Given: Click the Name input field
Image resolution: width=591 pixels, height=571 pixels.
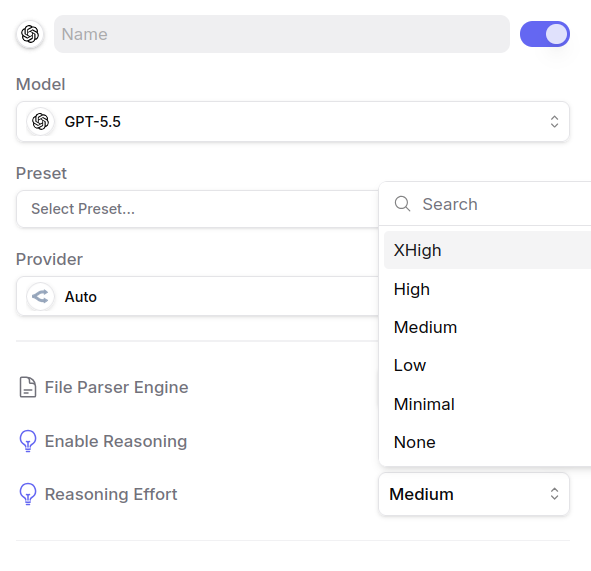Looking at the screenshot, I should 282,34.
